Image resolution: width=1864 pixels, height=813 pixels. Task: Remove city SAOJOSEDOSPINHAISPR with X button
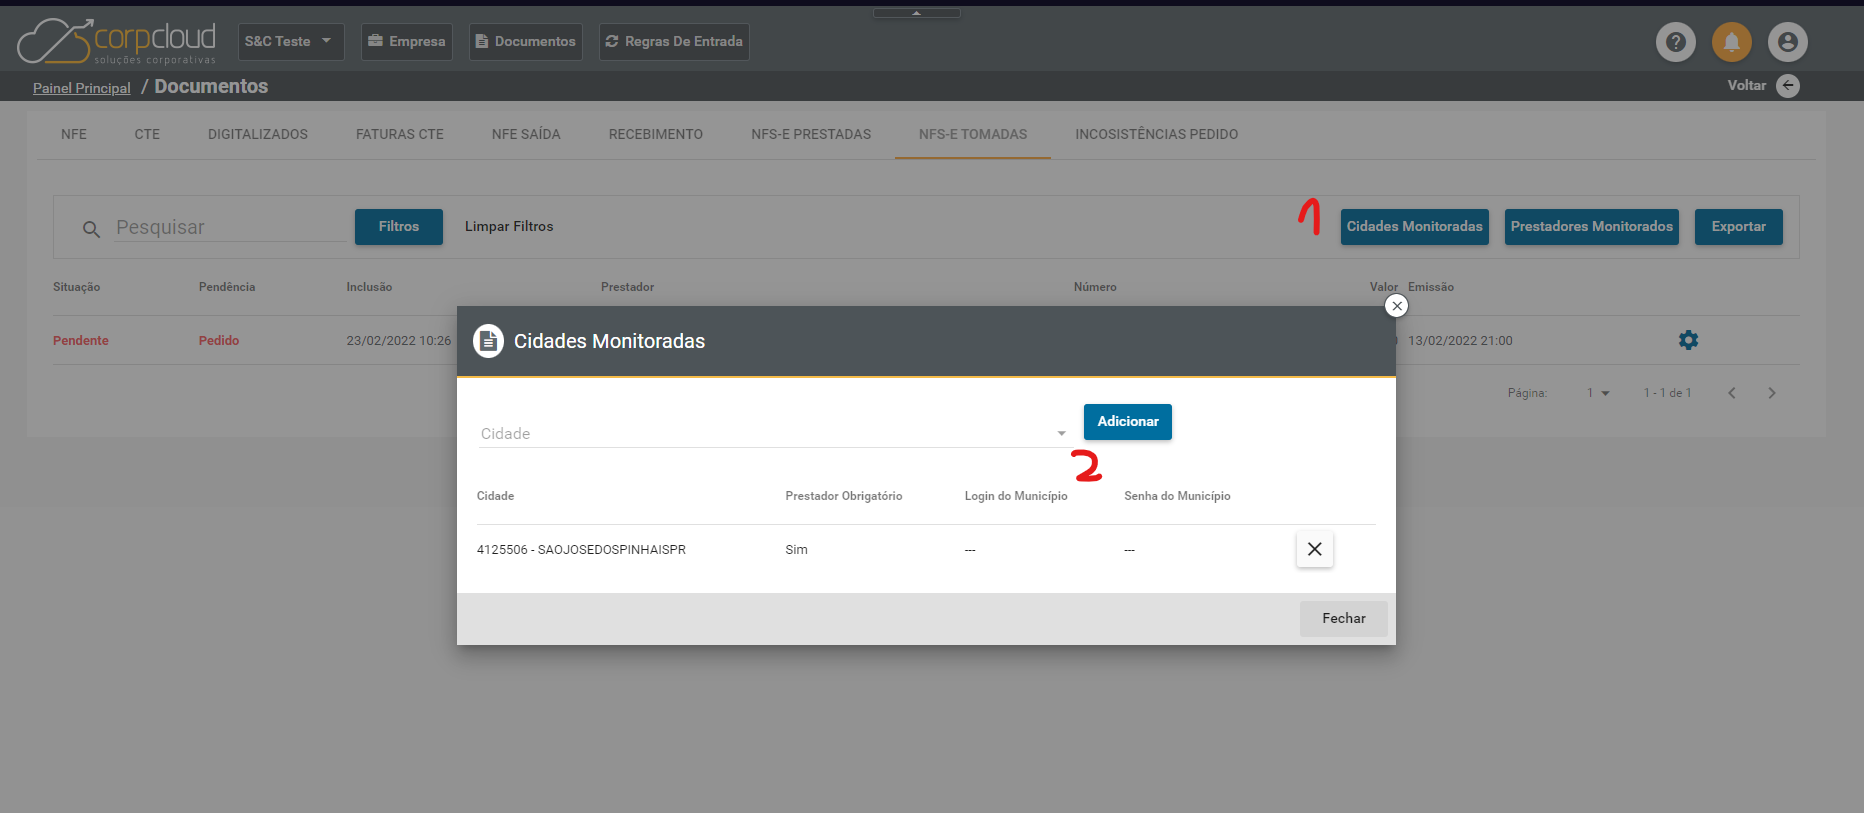click(x=1315, y=549)
